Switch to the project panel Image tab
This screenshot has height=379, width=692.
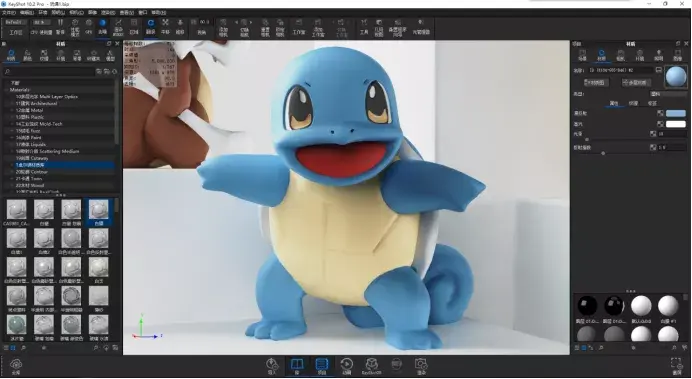click(677, 55)
